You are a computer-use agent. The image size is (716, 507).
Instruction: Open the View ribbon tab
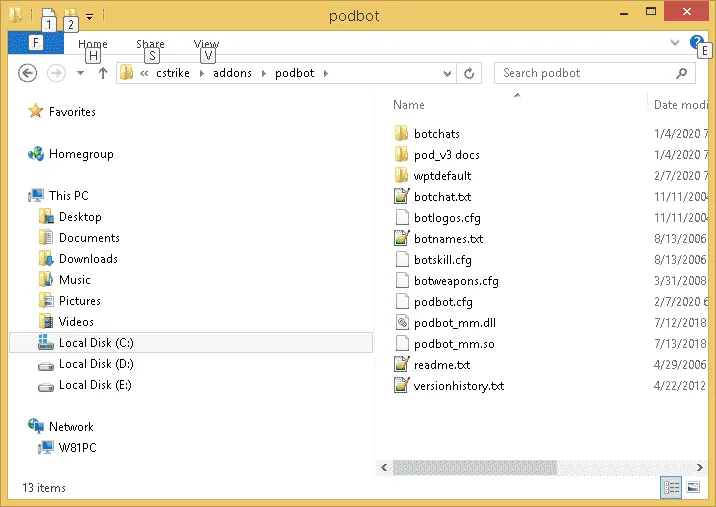pos(206,44)
